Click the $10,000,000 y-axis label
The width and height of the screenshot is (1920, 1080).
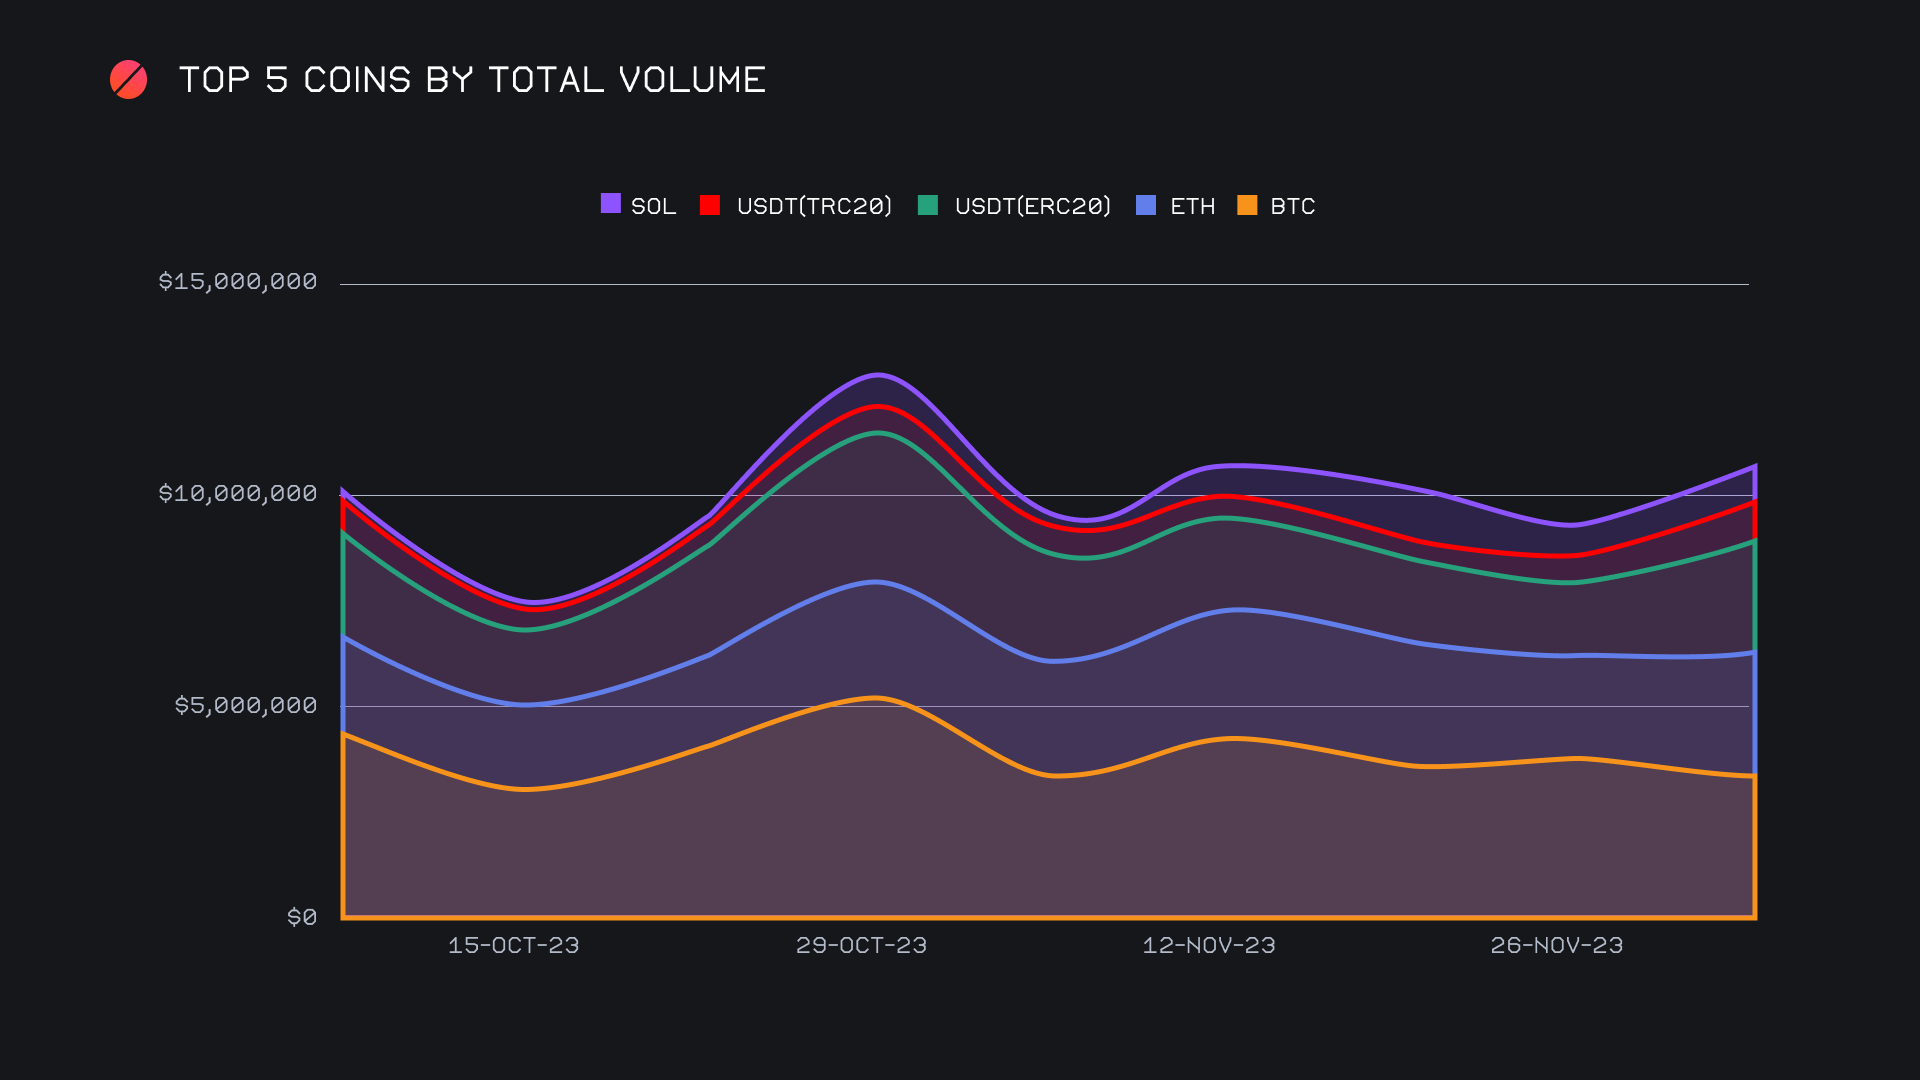(238, 494)
